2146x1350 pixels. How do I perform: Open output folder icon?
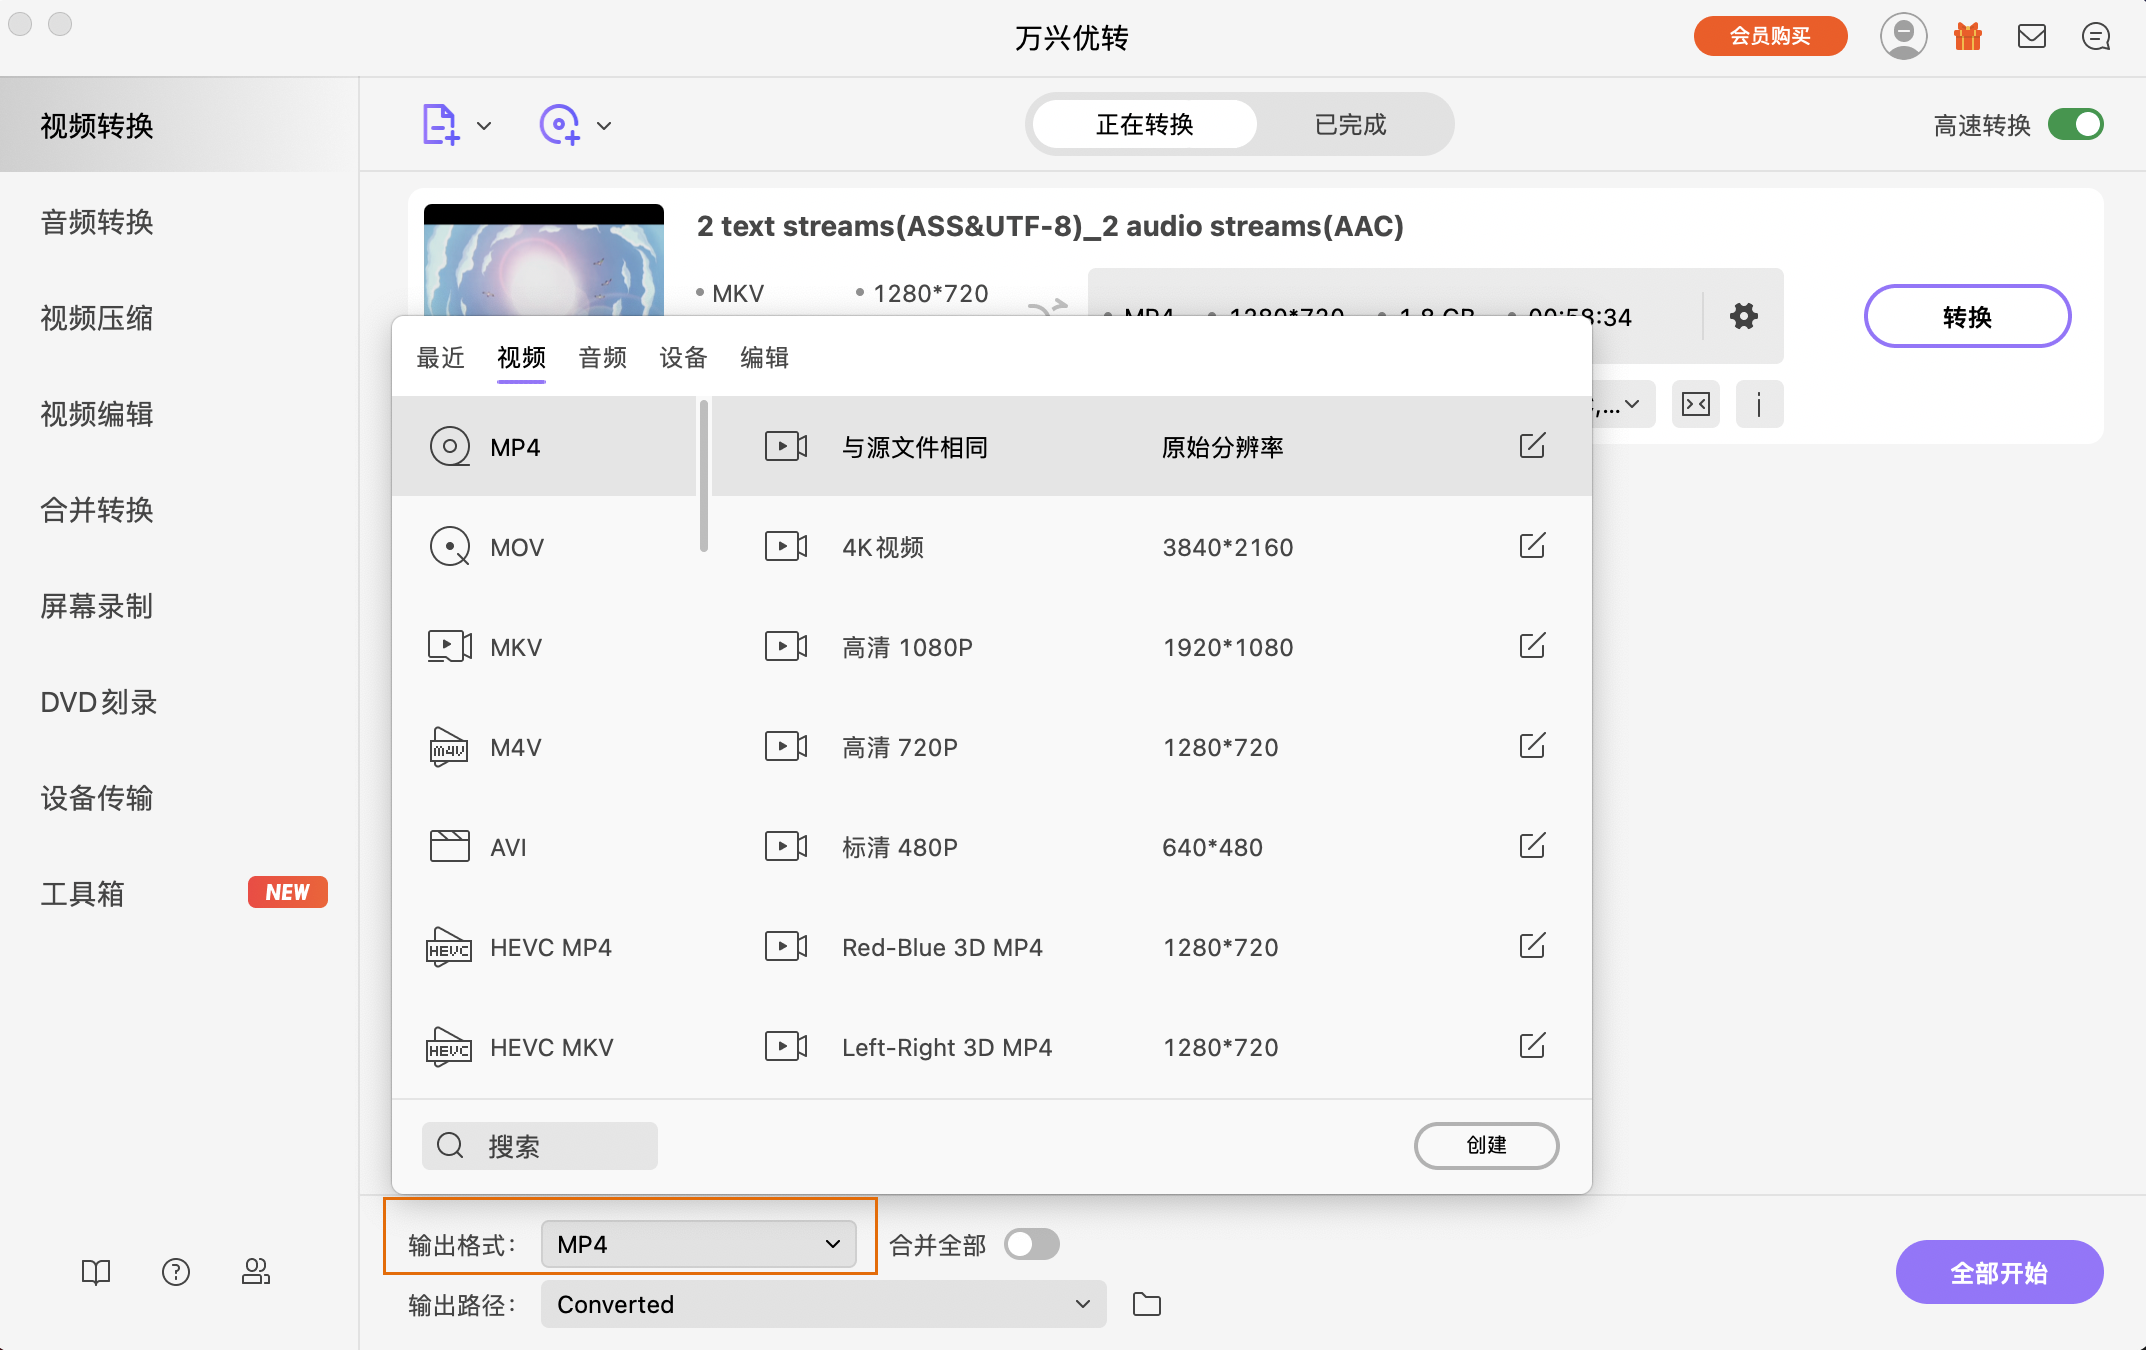click(1146, 1304)
